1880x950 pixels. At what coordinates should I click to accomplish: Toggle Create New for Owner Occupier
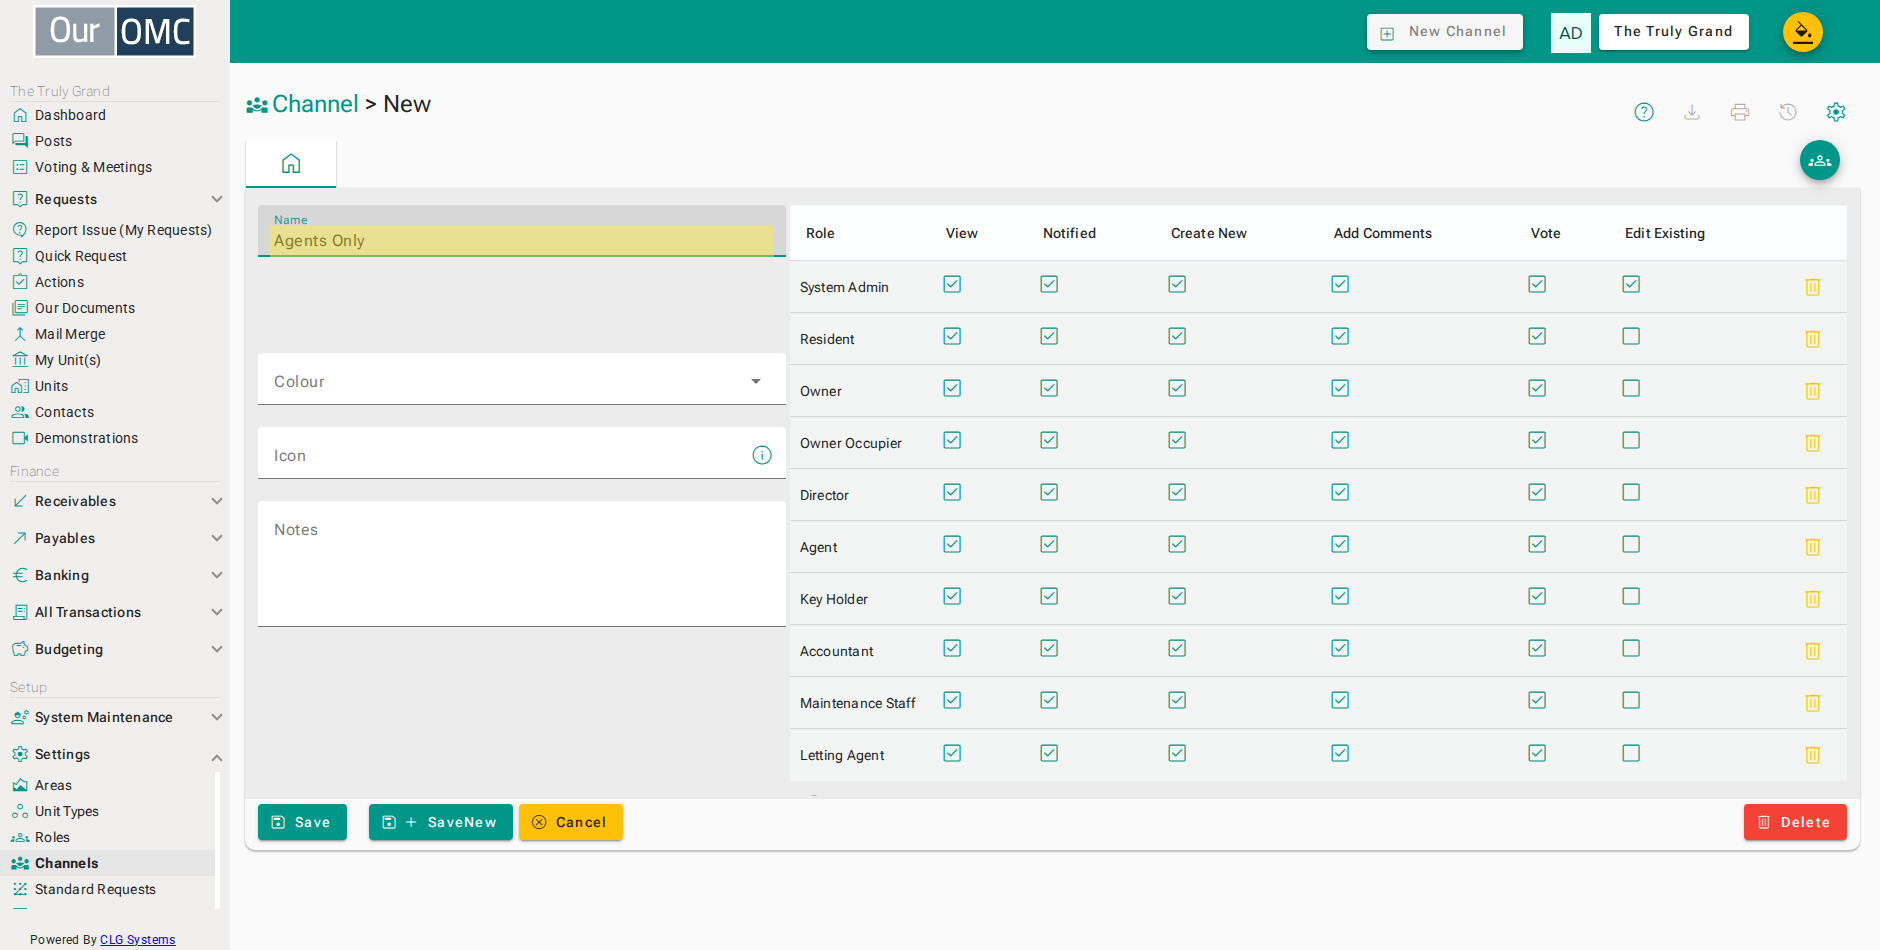[1177, 440]
